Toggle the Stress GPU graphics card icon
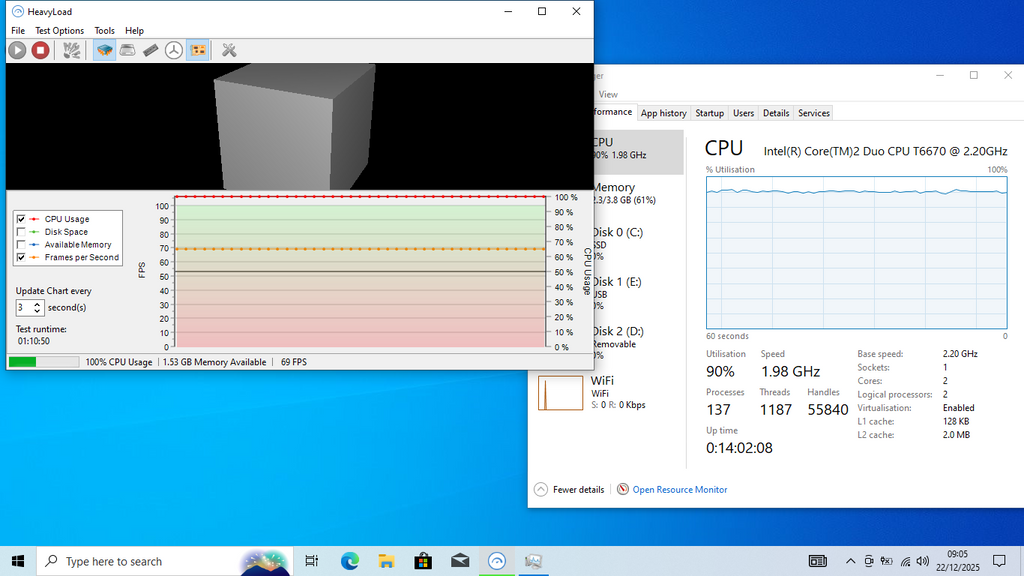 click(x=198, y=50)
